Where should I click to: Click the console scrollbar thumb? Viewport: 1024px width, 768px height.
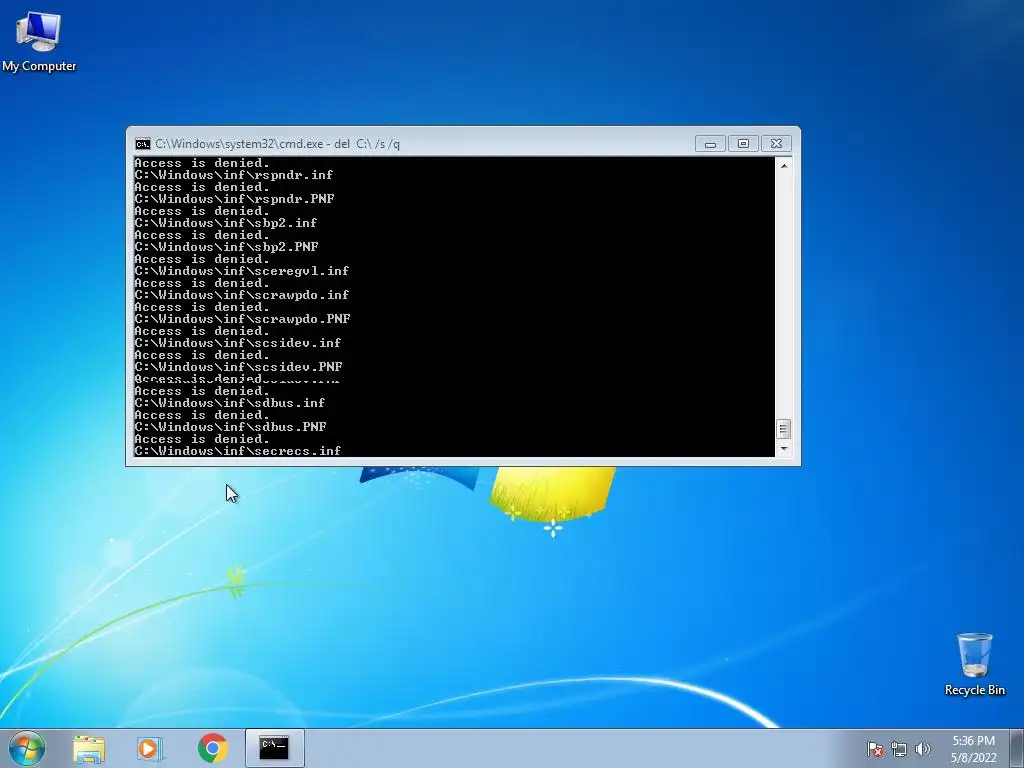[x=784, y=429]
